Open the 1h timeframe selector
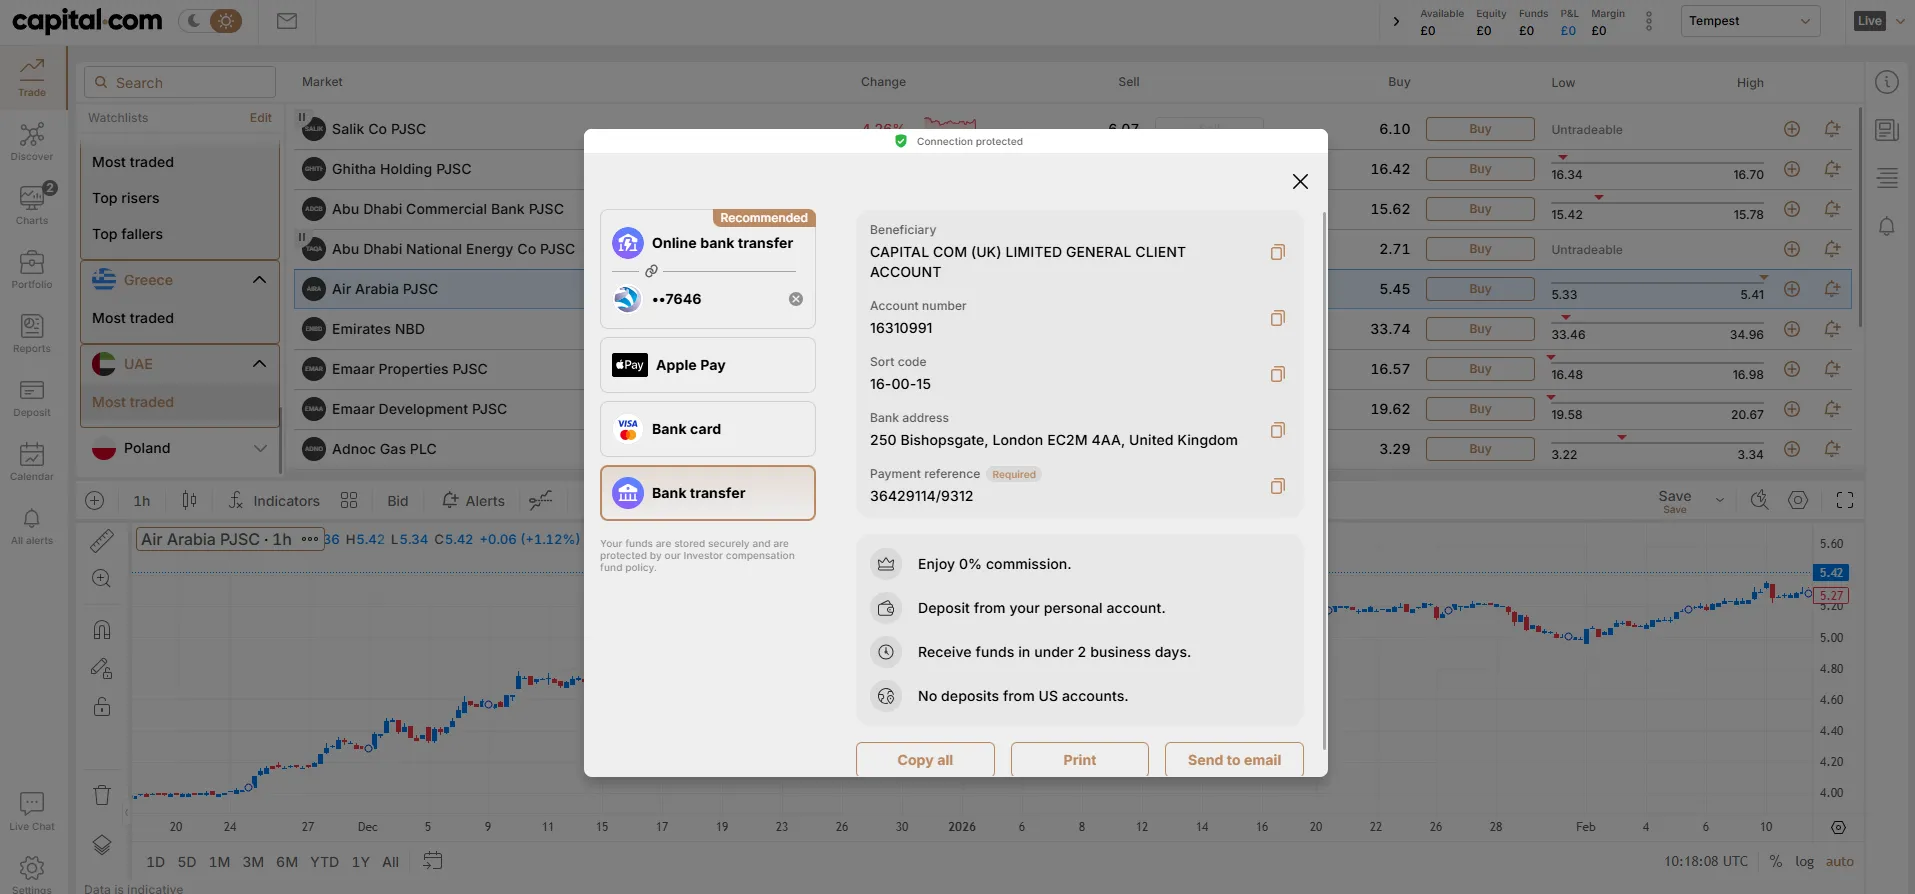 pos(142,501)
